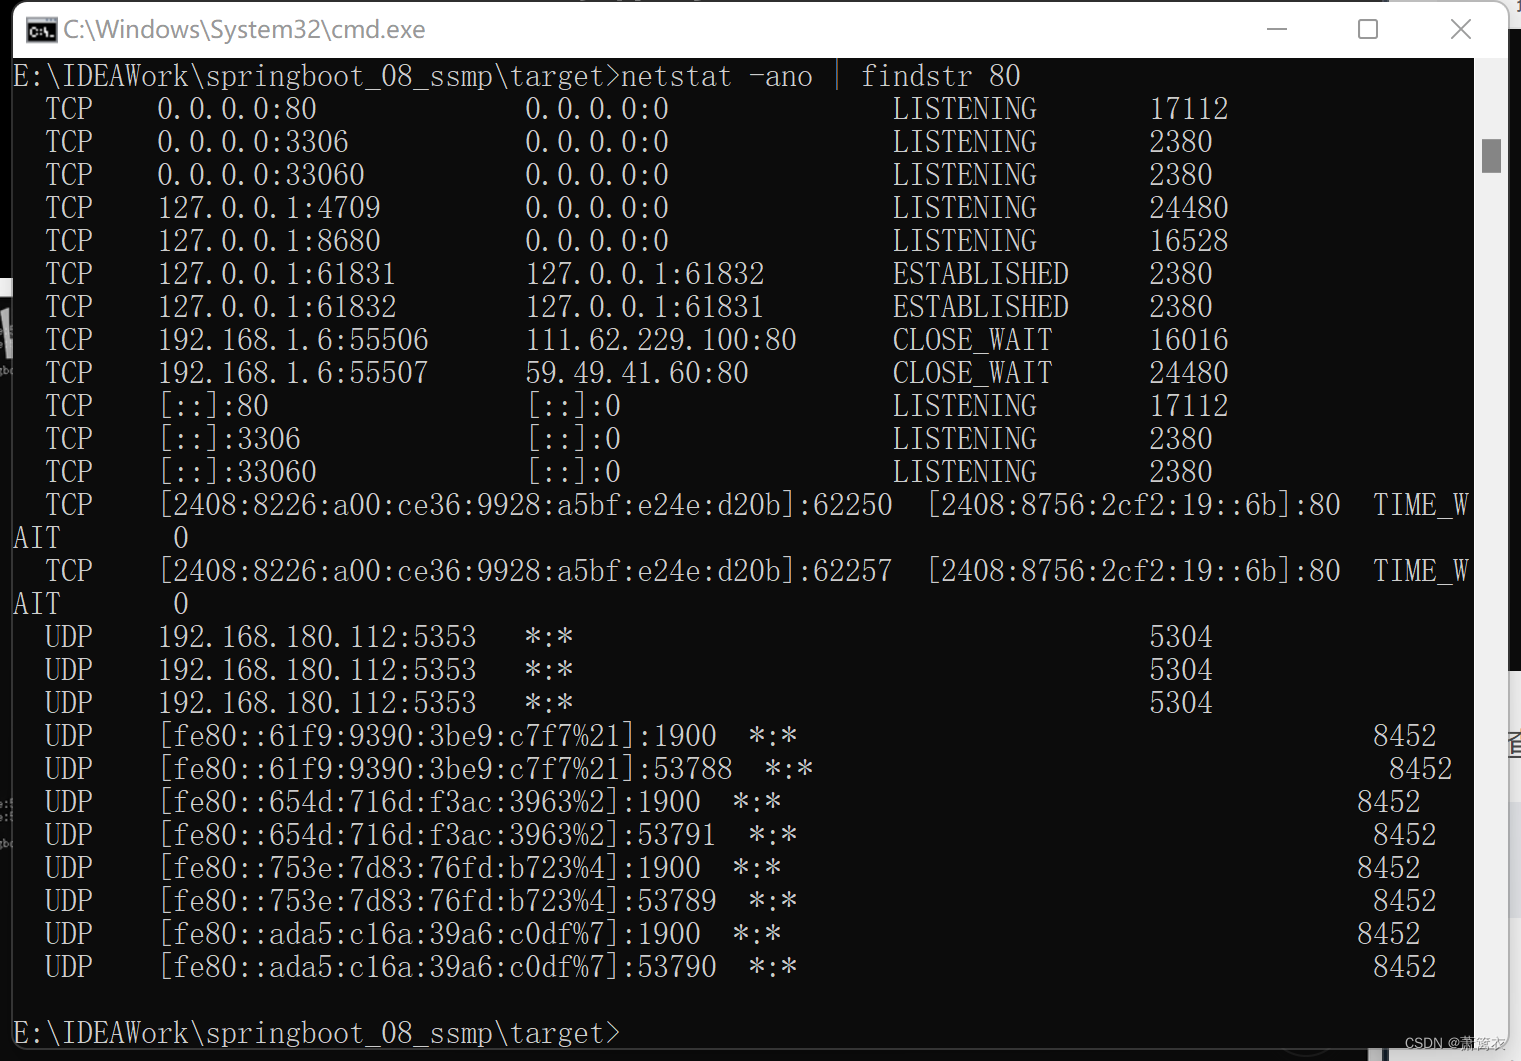Select foreign address 111.62.229.100:80
Screen dimensions: 1521x1061
tap(661, 340)
